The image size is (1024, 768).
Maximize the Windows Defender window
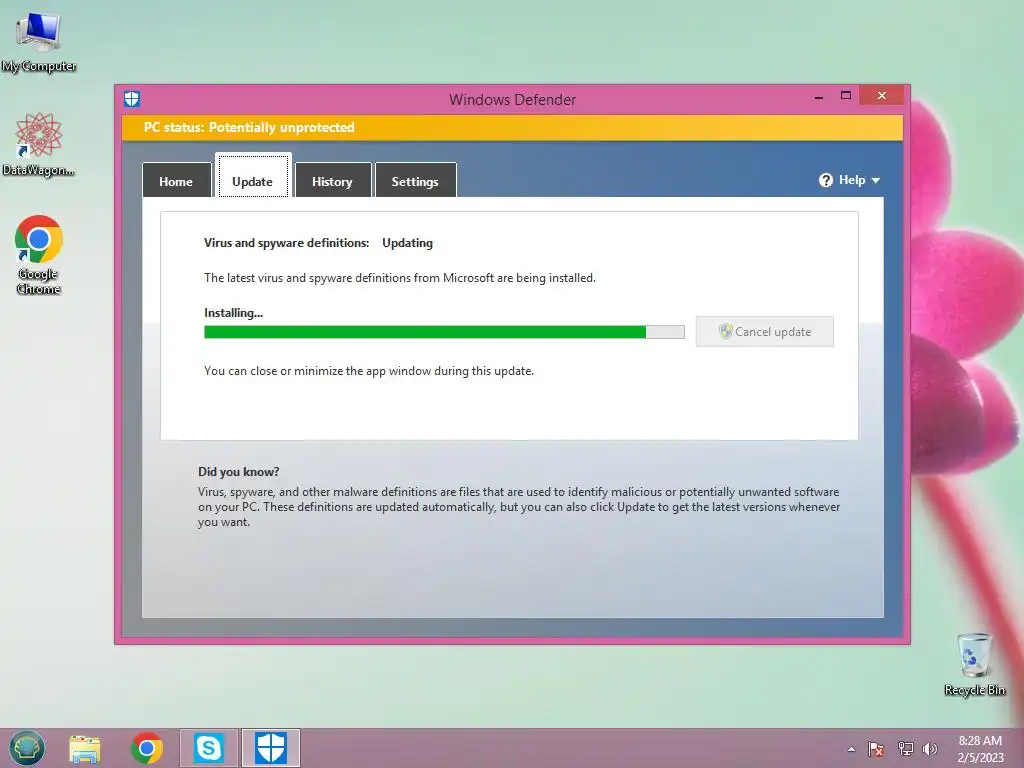point(846,95)
